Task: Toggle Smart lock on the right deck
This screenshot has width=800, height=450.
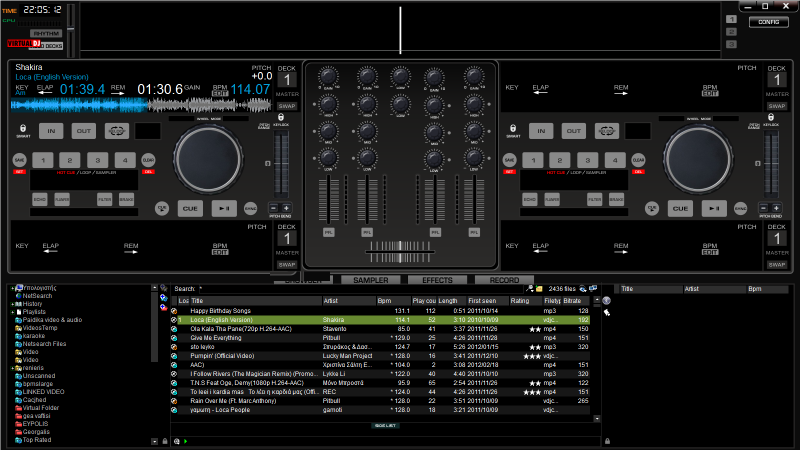Action: [x=513, y=129]
